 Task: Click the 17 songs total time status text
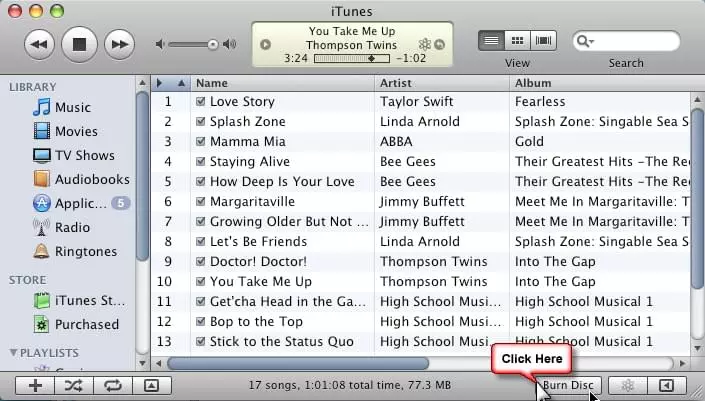click(x=350, y=385)
